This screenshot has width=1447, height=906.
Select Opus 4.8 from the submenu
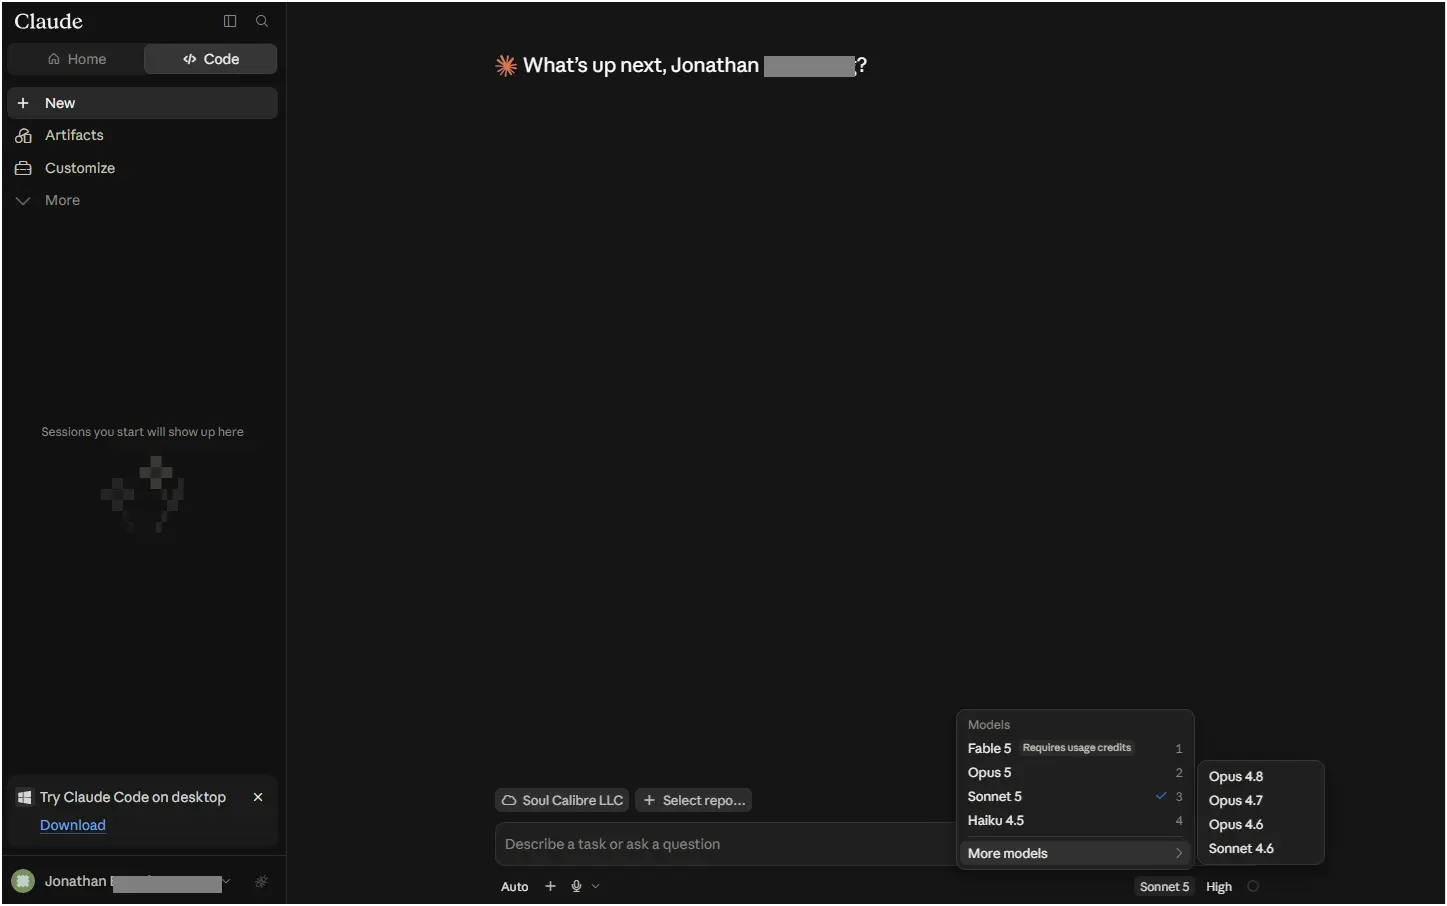coord(1260,776)
